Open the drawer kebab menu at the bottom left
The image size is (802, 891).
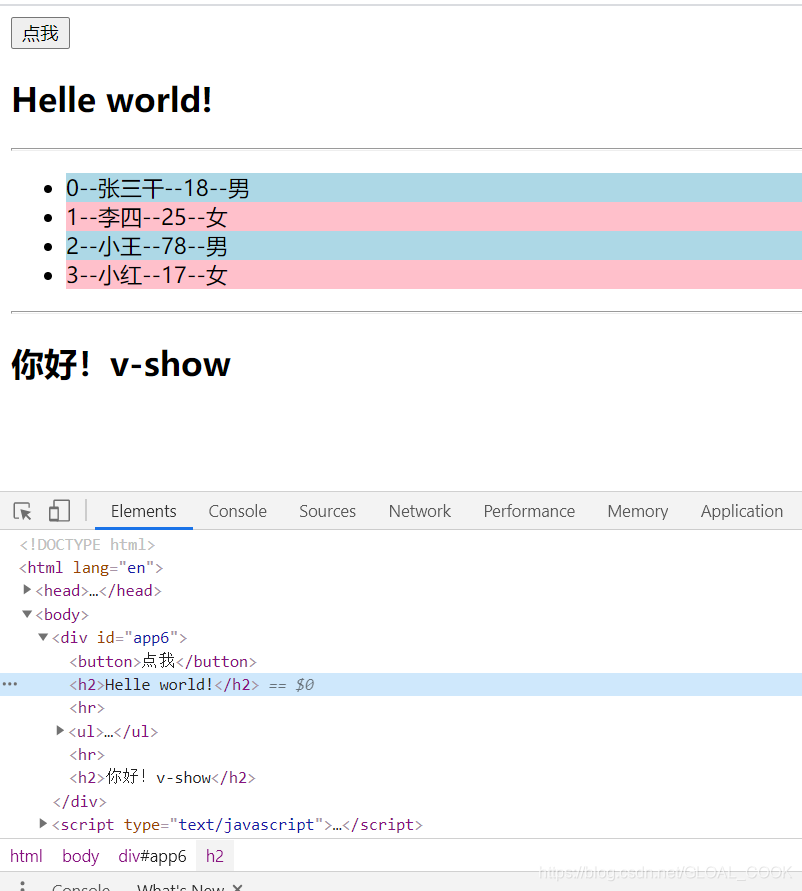(x=22, y=885)
